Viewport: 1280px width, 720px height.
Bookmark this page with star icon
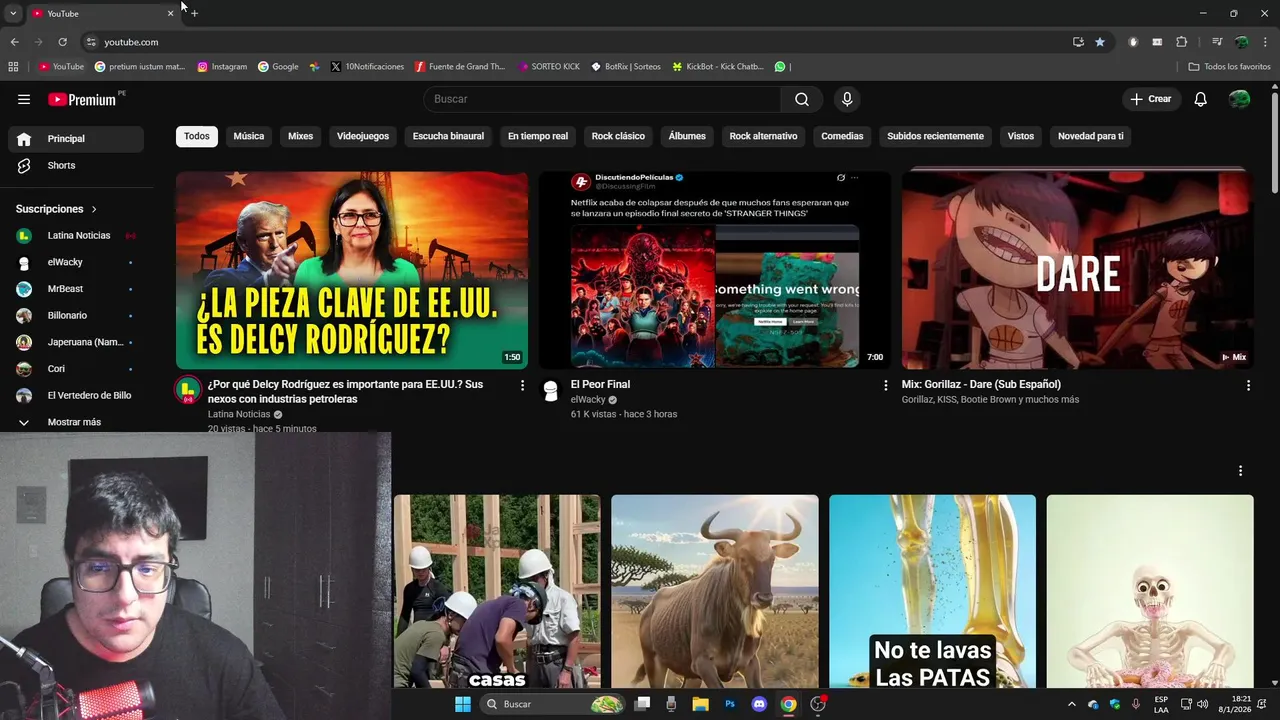(x=1100, y=42)
